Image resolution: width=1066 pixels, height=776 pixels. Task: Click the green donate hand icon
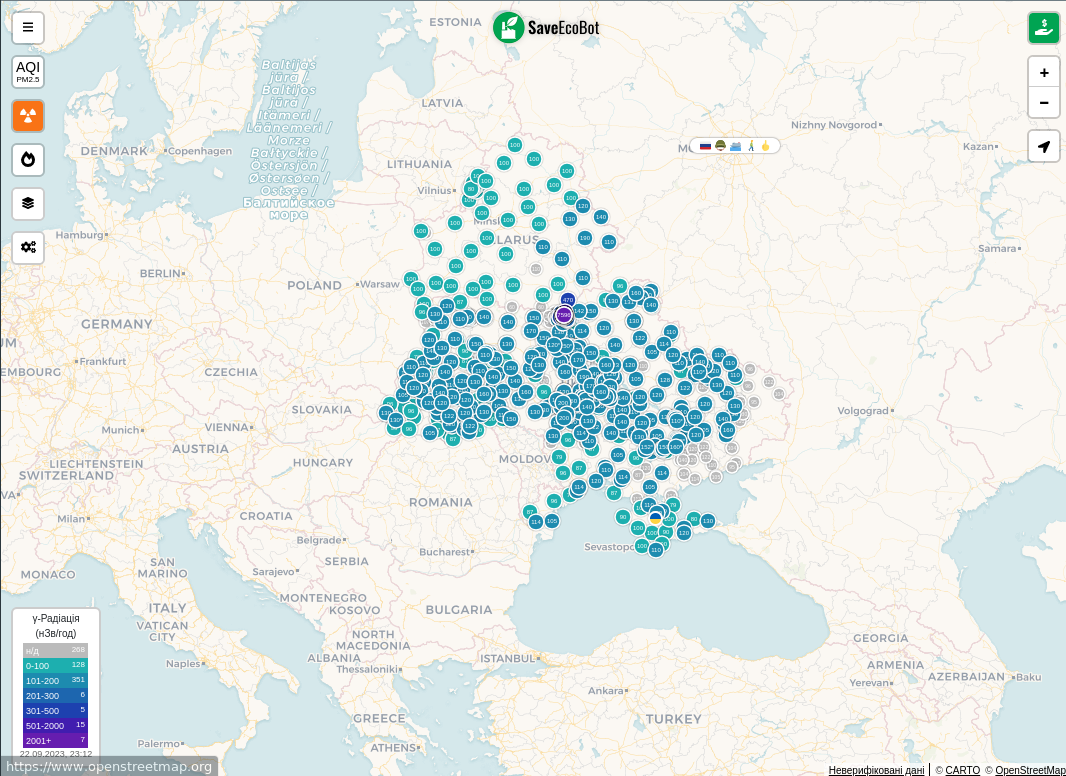(1044, 27)
